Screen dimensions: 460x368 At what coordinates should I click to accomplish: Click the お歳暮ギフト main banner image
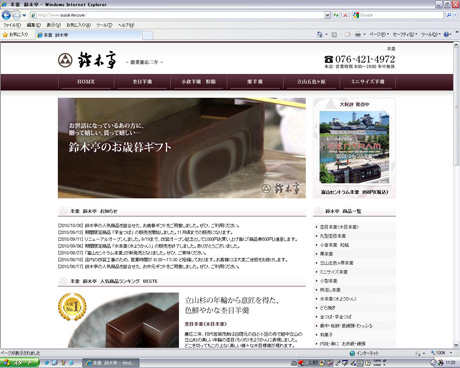click(x=182, y=148)
